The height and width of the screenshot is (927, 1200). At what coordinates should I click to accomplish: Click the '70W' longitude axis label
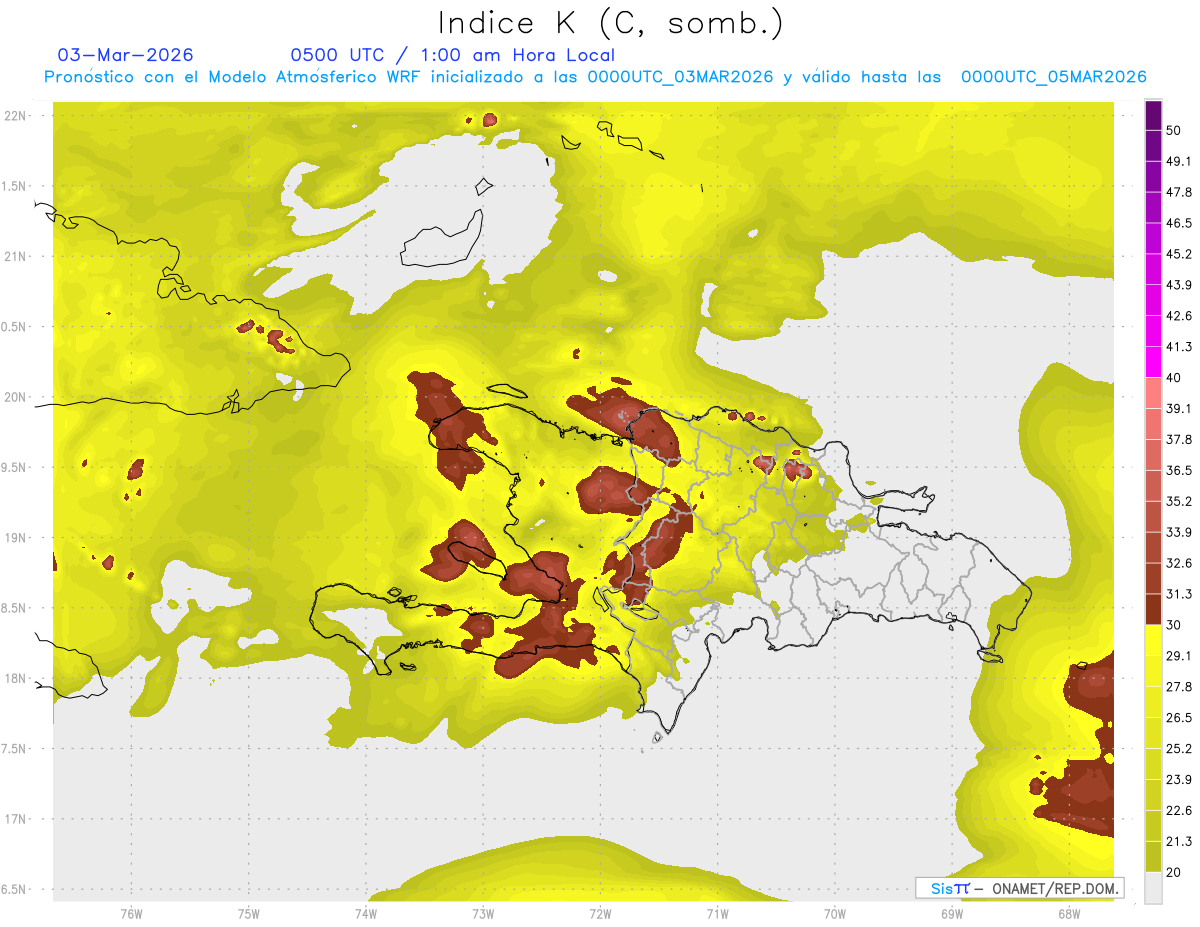835,913
